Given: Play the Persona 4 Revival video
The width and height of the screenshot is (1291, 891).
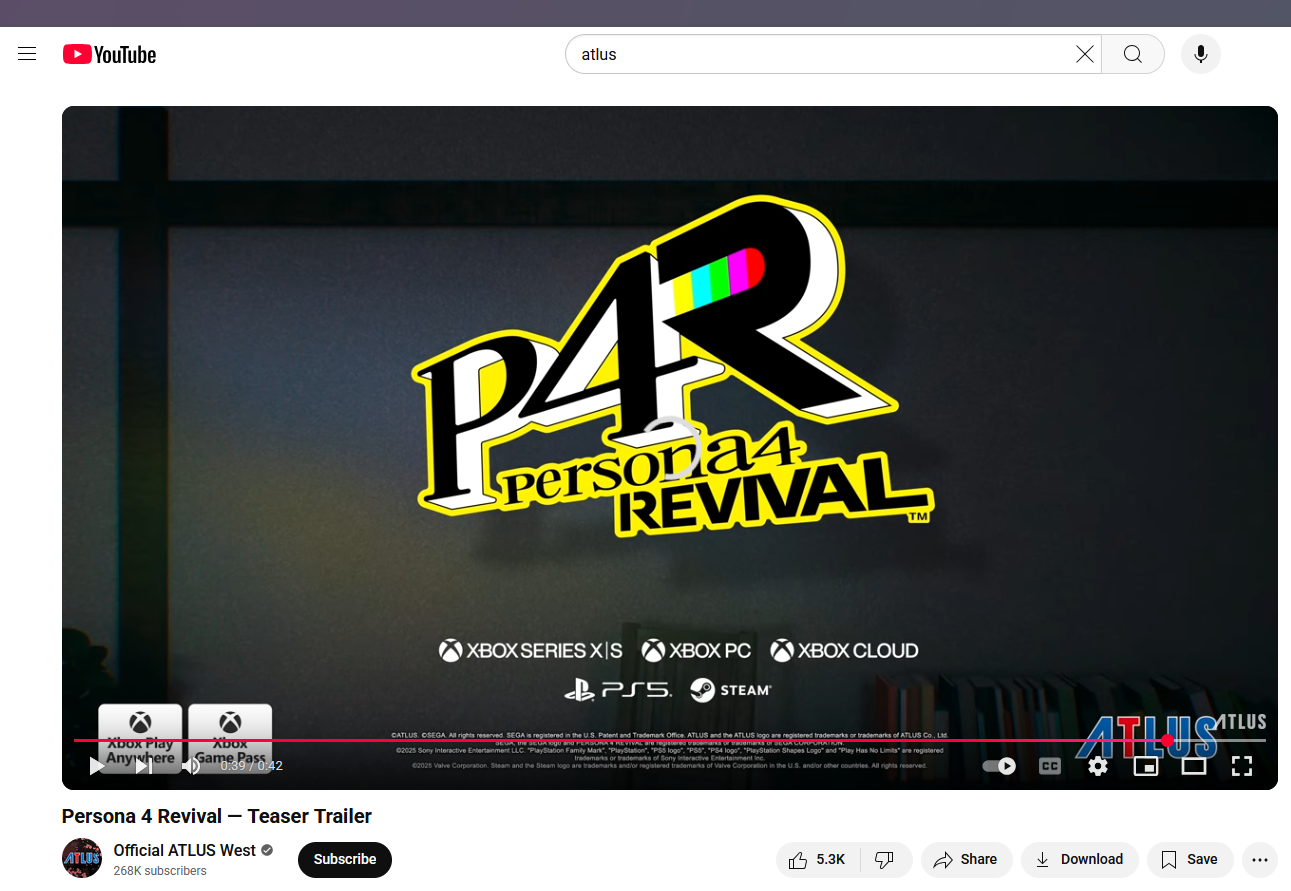Looking at the screenshot, I should [x=97, y=766].
